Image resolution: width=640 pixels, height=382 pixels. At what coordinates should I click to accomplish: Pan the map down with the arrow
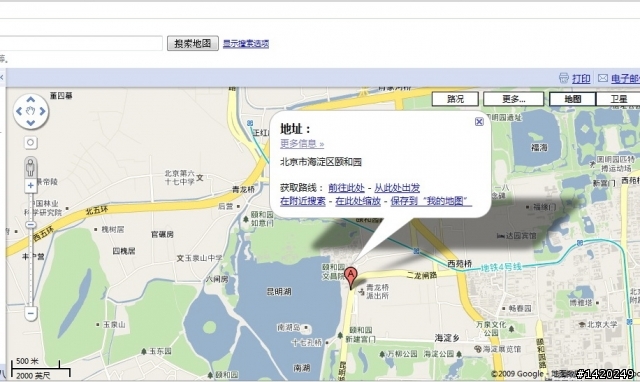tap(31, 122)
